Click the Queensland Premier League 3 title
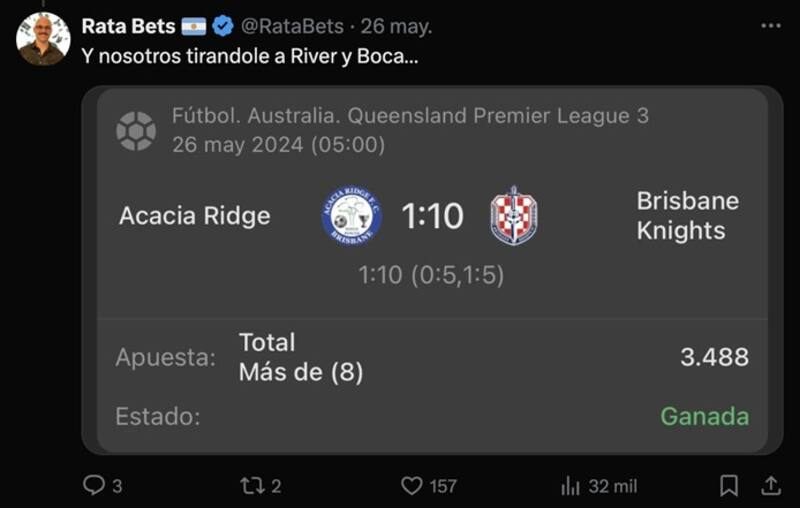800x508 pixels. tap(410, 116)
